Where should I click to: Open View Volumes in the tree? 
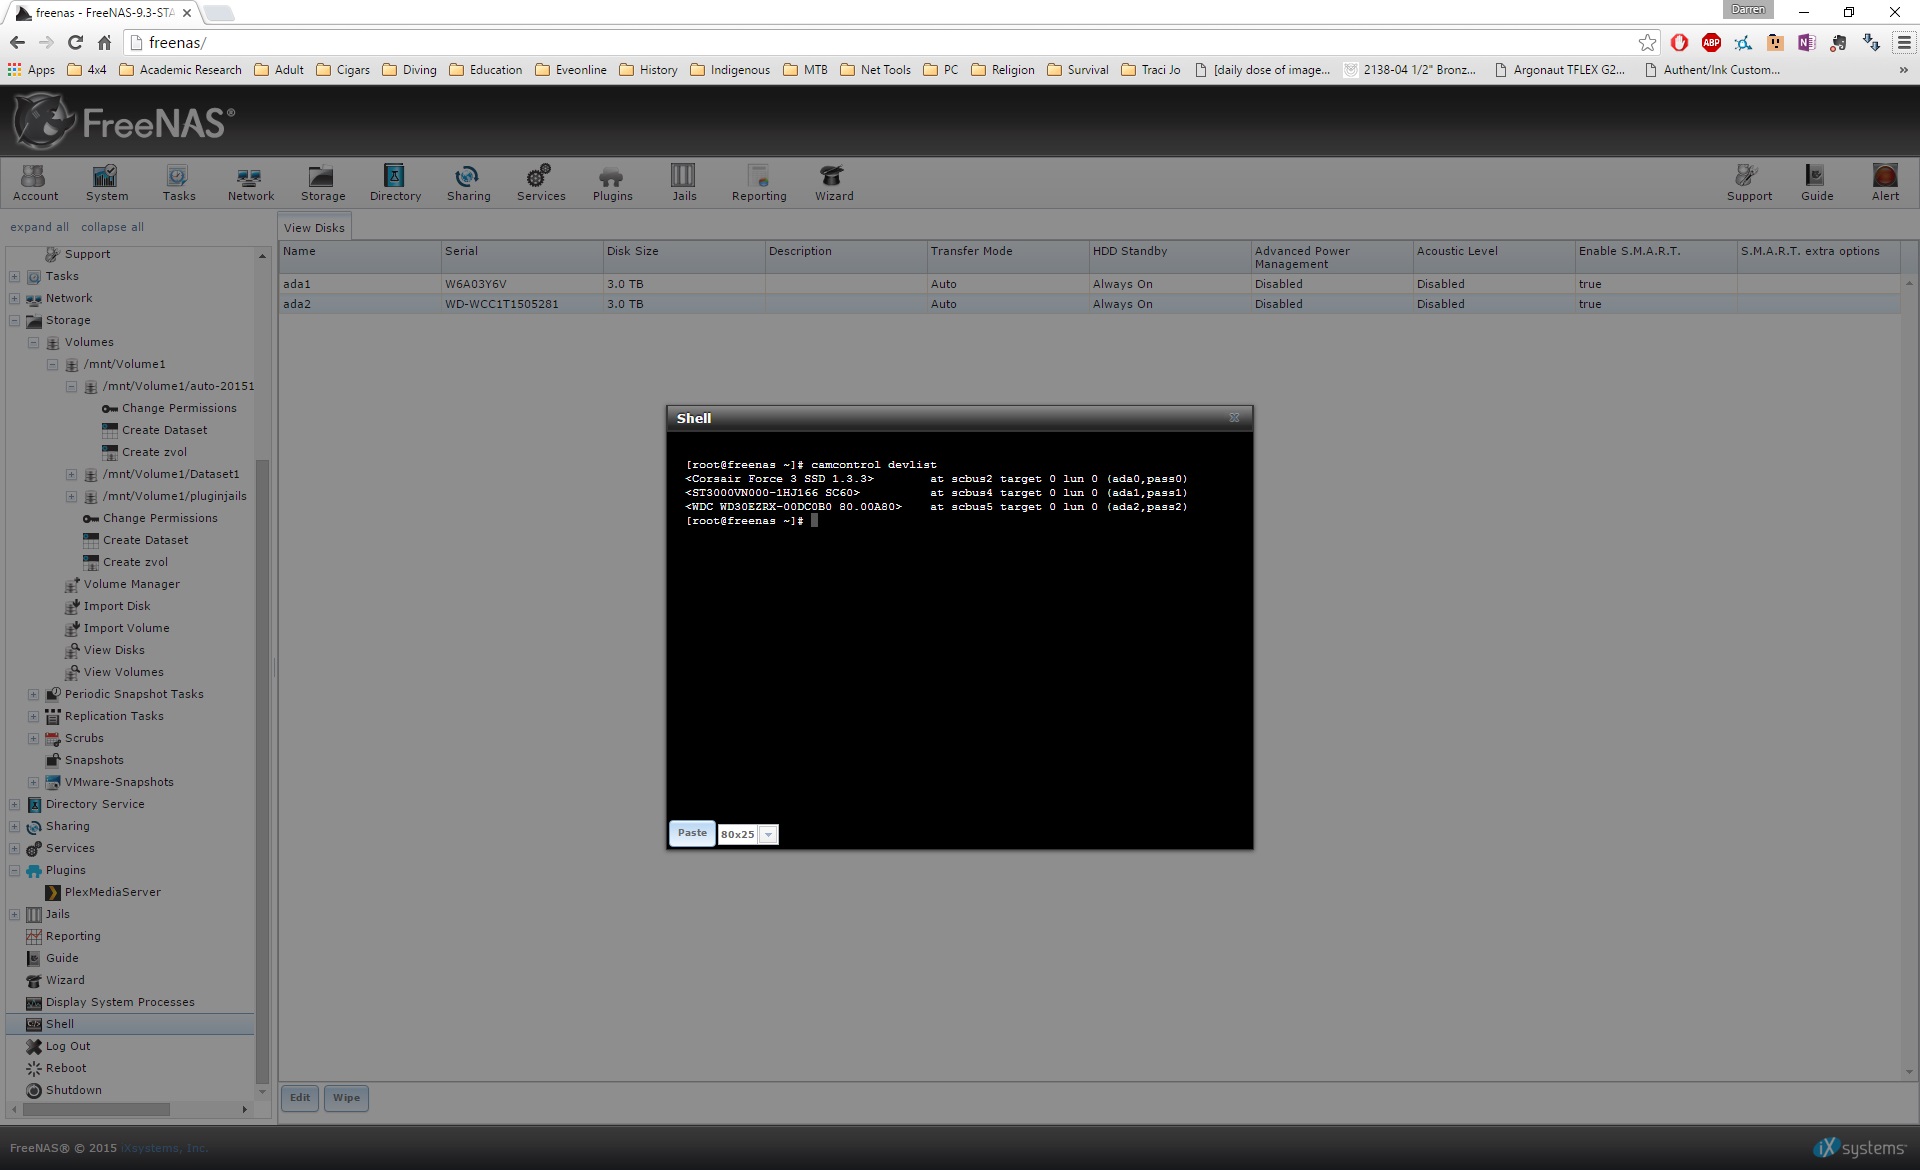click(x=123, y=672)
